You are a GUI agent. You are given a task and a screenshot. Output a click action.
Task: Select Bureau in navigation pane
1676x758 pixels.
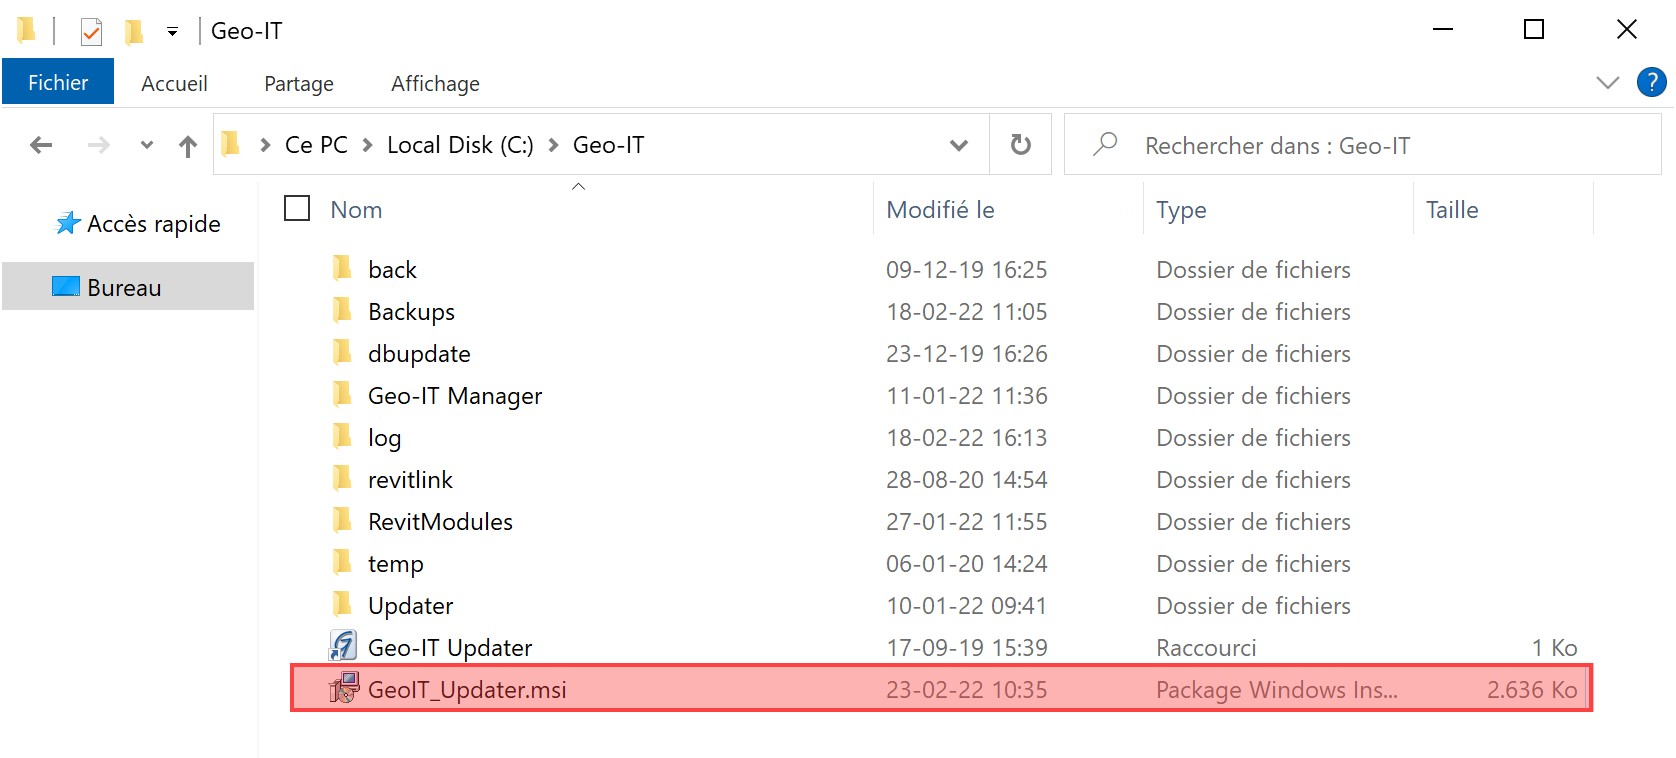pyautogui.click(x=128, y=287)
